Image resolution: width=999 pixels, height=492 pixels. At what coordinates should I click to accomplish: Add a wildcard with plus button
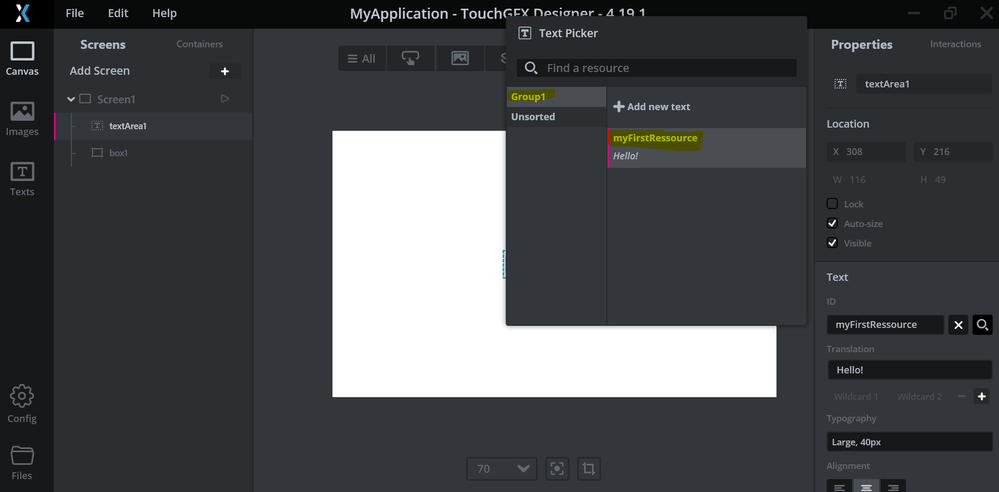point(982,396)
